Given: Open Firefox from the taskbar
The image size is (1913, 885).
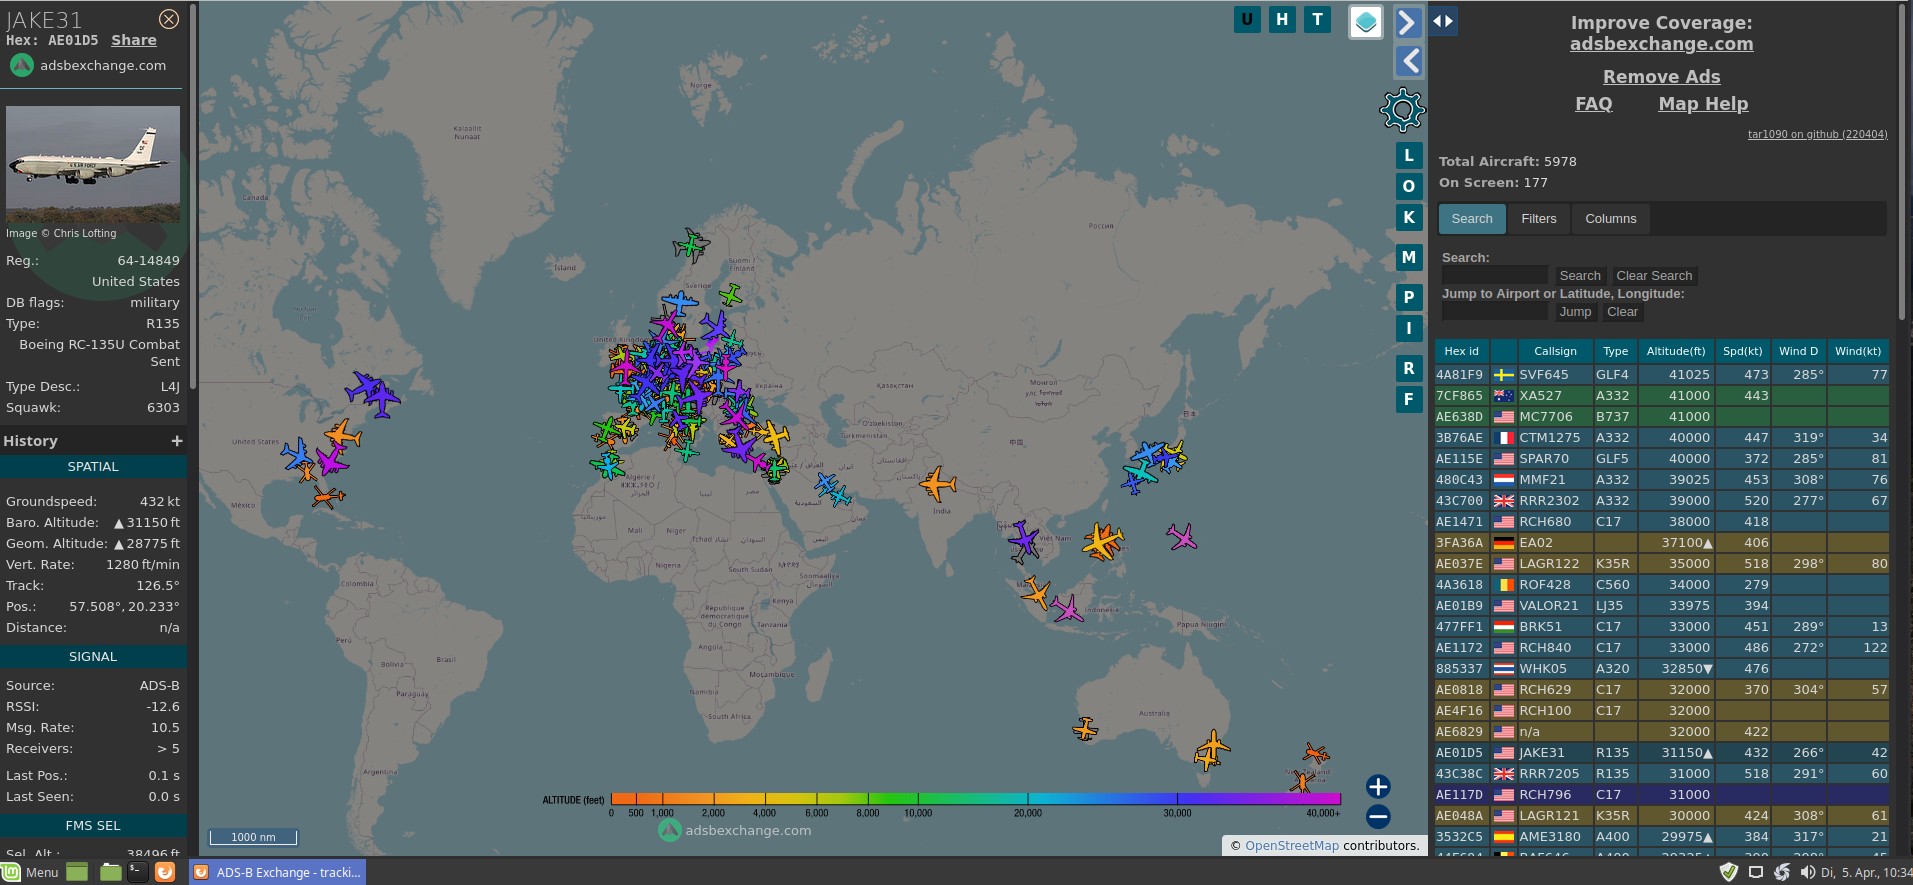Looking at the screenshot, I should [165, 872].
